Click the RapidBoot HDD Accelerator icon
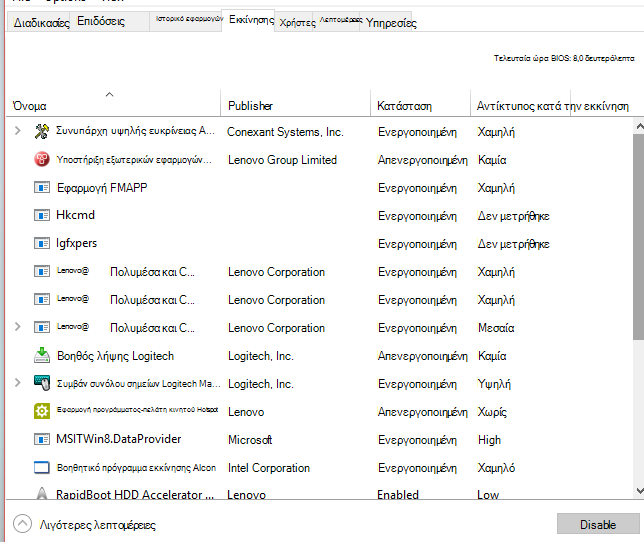644x542 pixels. pos(41,493)
